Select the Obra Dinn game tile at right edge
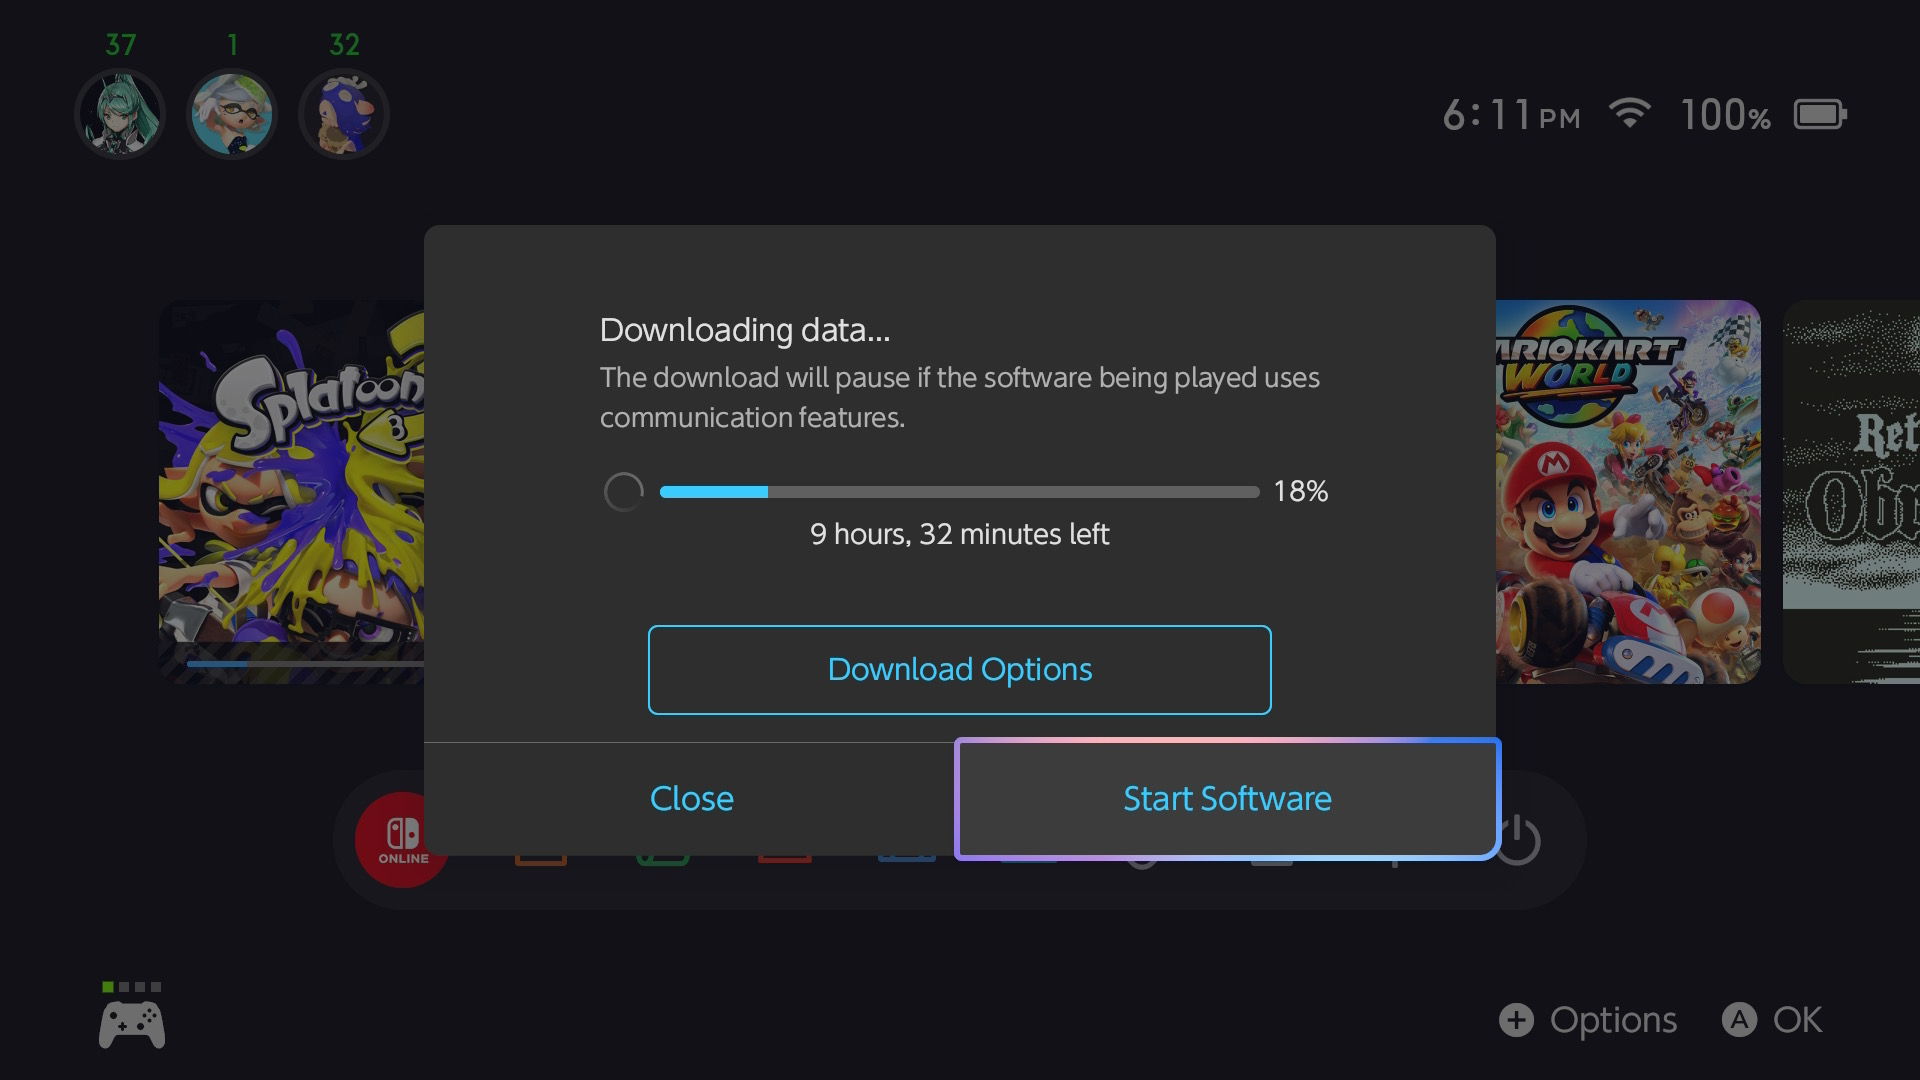This screenshot has width=1920, height=1080. pos(1852,490)
